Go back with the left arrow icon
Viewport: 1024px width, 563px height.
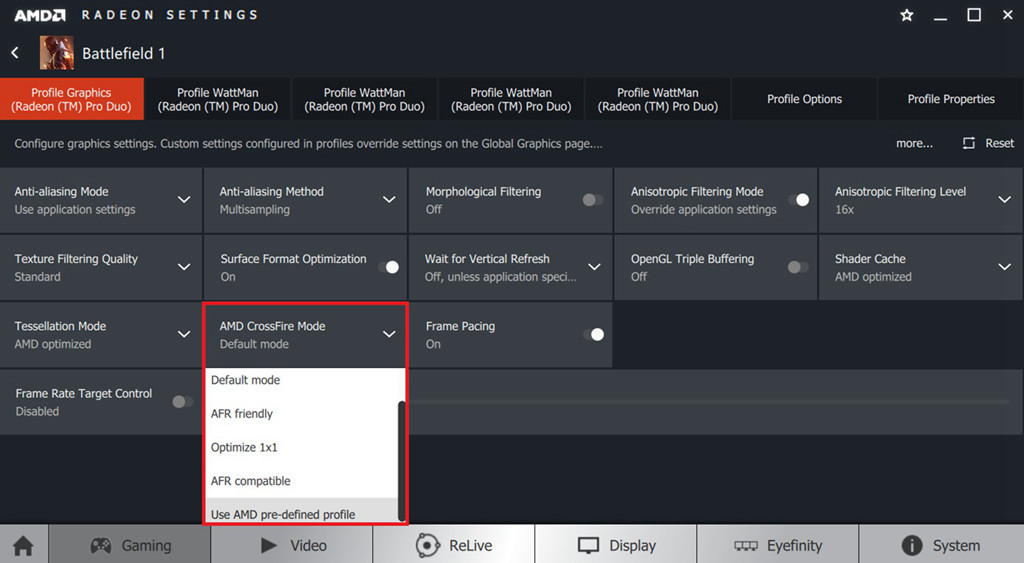(x=15, y=53)
